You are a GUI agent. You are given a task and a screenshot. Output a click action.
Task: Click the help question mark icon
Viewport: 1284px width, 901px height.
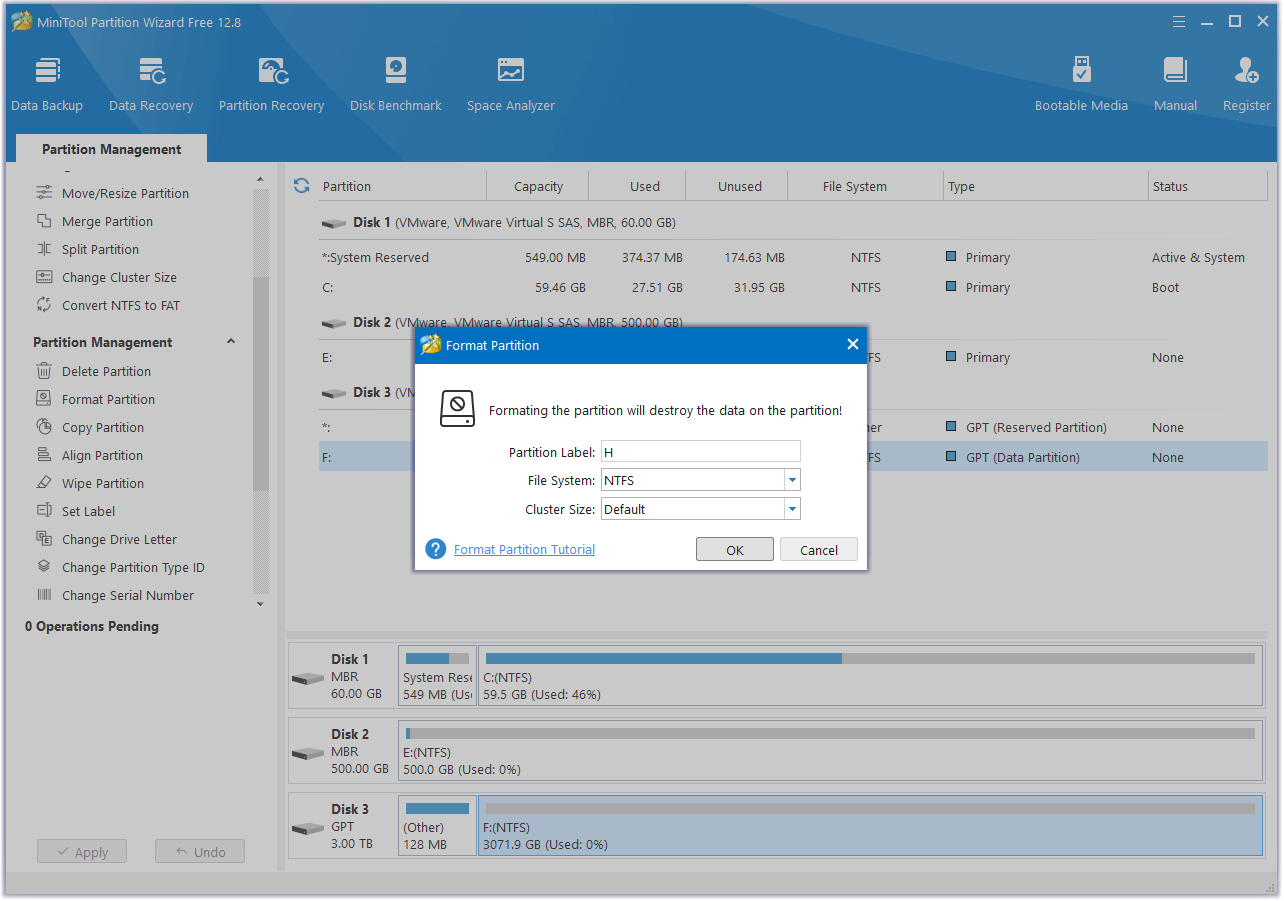pos(435,549)
